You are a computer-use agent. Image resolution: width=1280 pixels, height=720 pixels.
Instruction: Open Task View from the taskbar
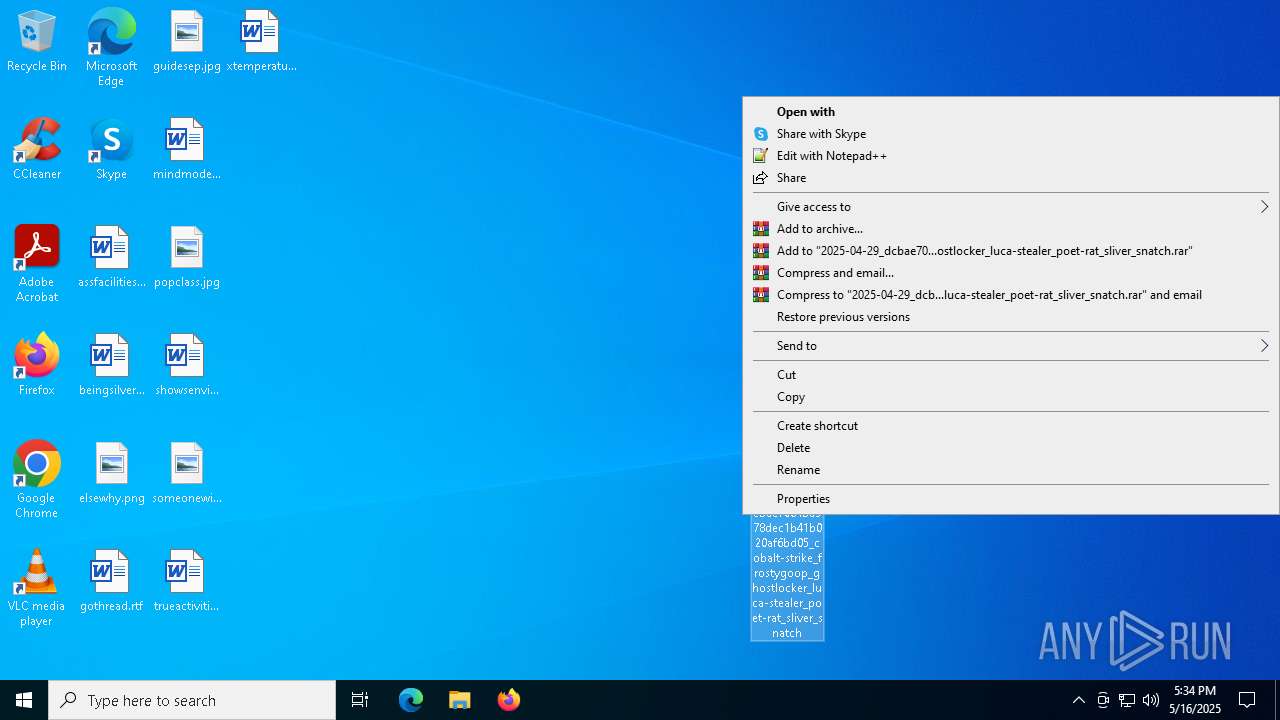pos(360,700)
